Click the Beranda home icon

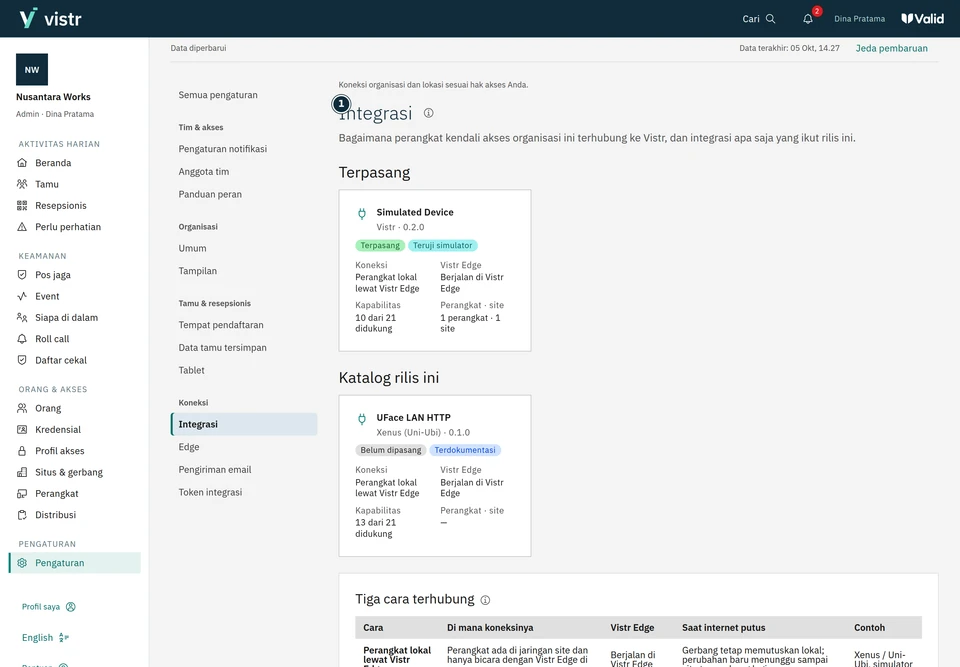pyautogui.click(x=22, y=163)
